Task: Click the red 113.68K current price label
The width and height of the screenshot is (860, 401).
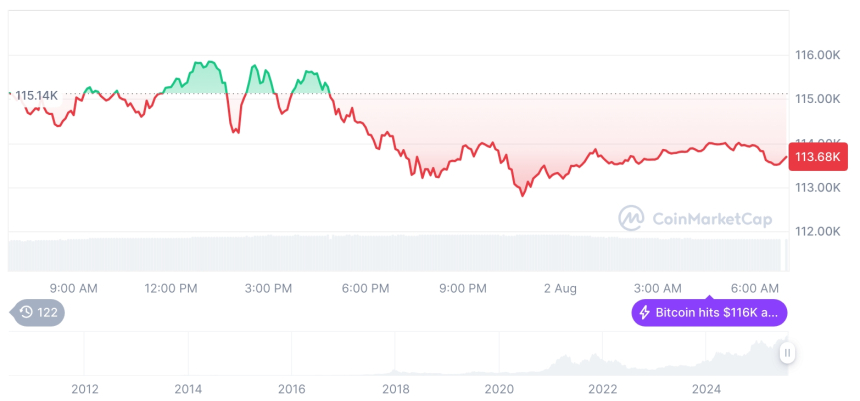Action: [817, 156]
